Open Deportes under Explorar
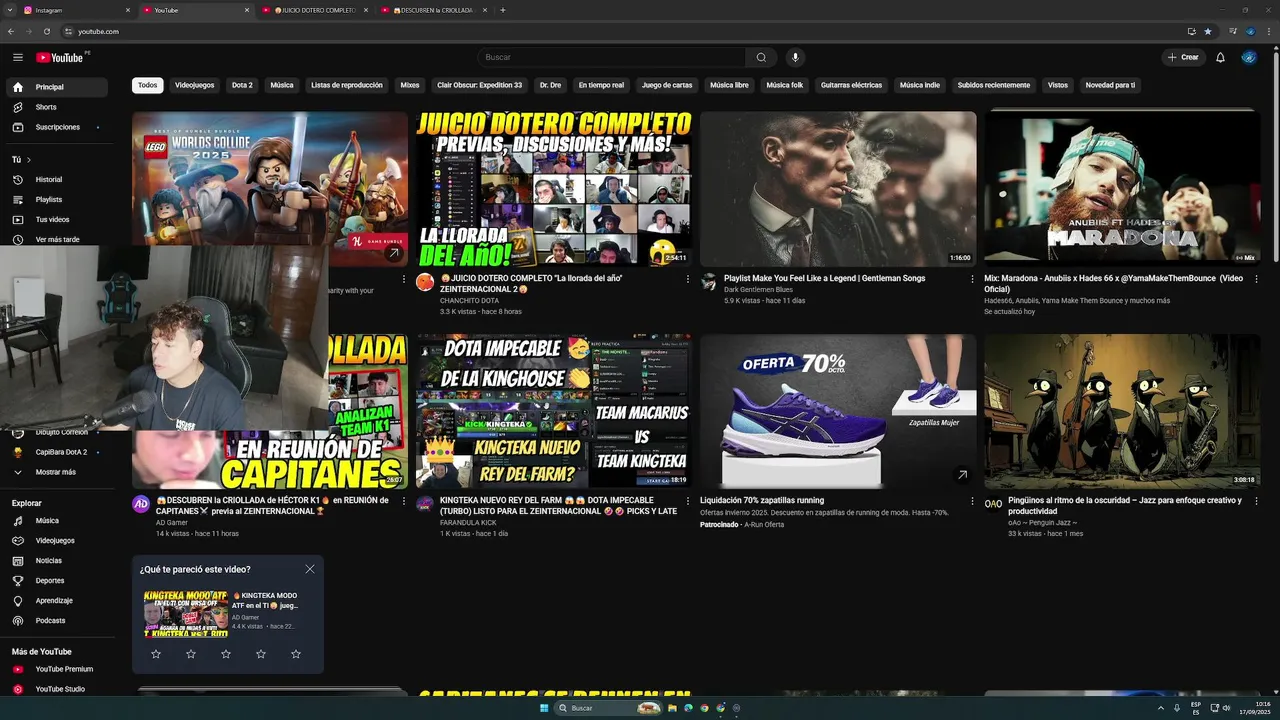1280x720 pixels. [56, 580]
